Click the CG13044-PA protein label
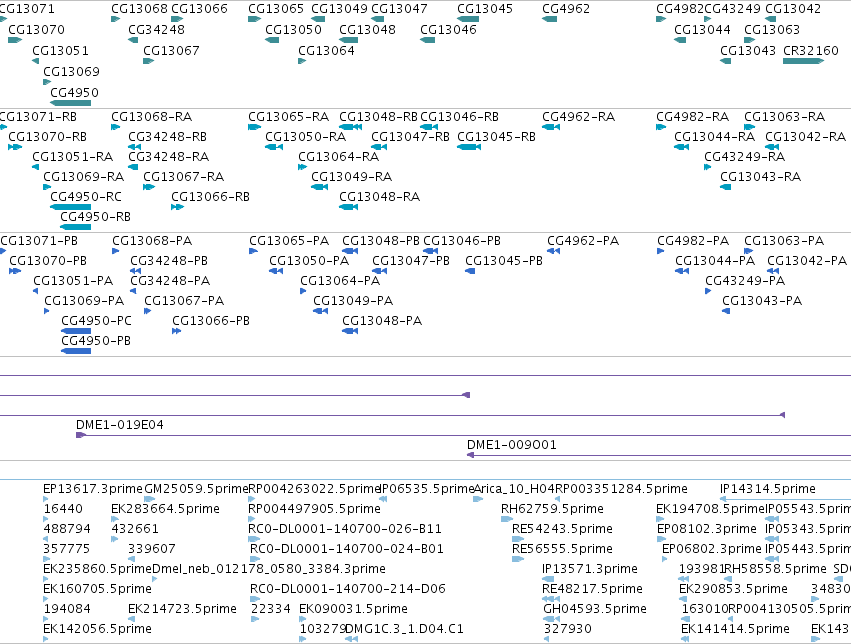Viewport: 851px width, 644px height. pos(715,260)
